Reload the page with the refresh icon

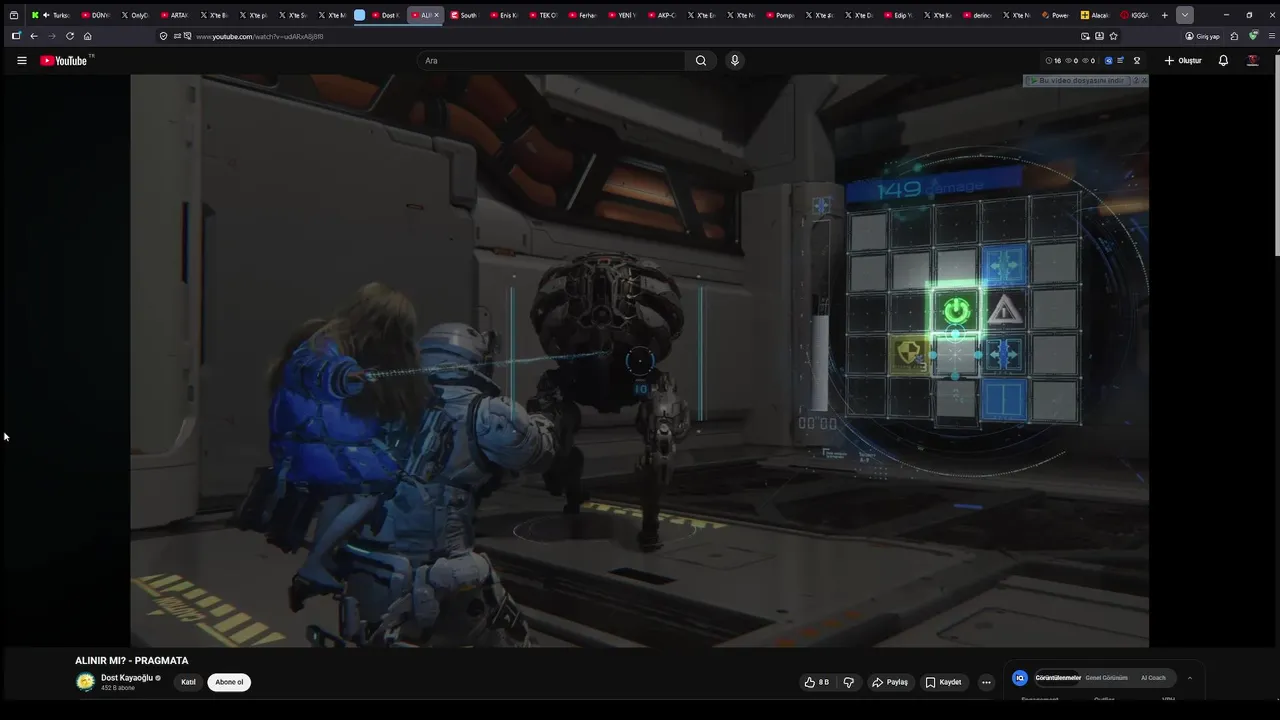(x=70, y=36)
